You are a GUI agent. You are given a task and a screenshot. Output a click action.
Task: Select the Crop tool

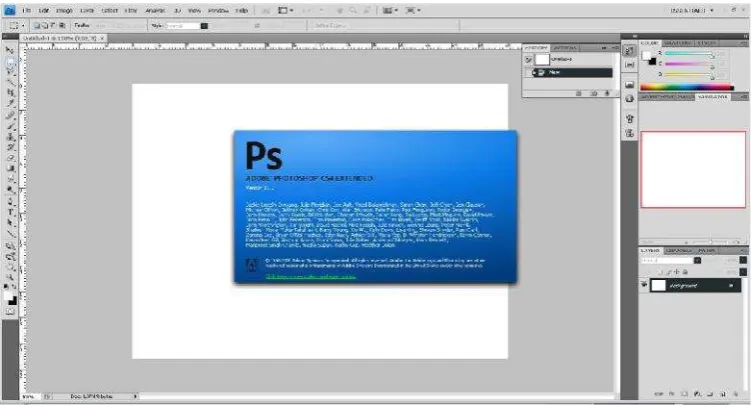[10, 92]
